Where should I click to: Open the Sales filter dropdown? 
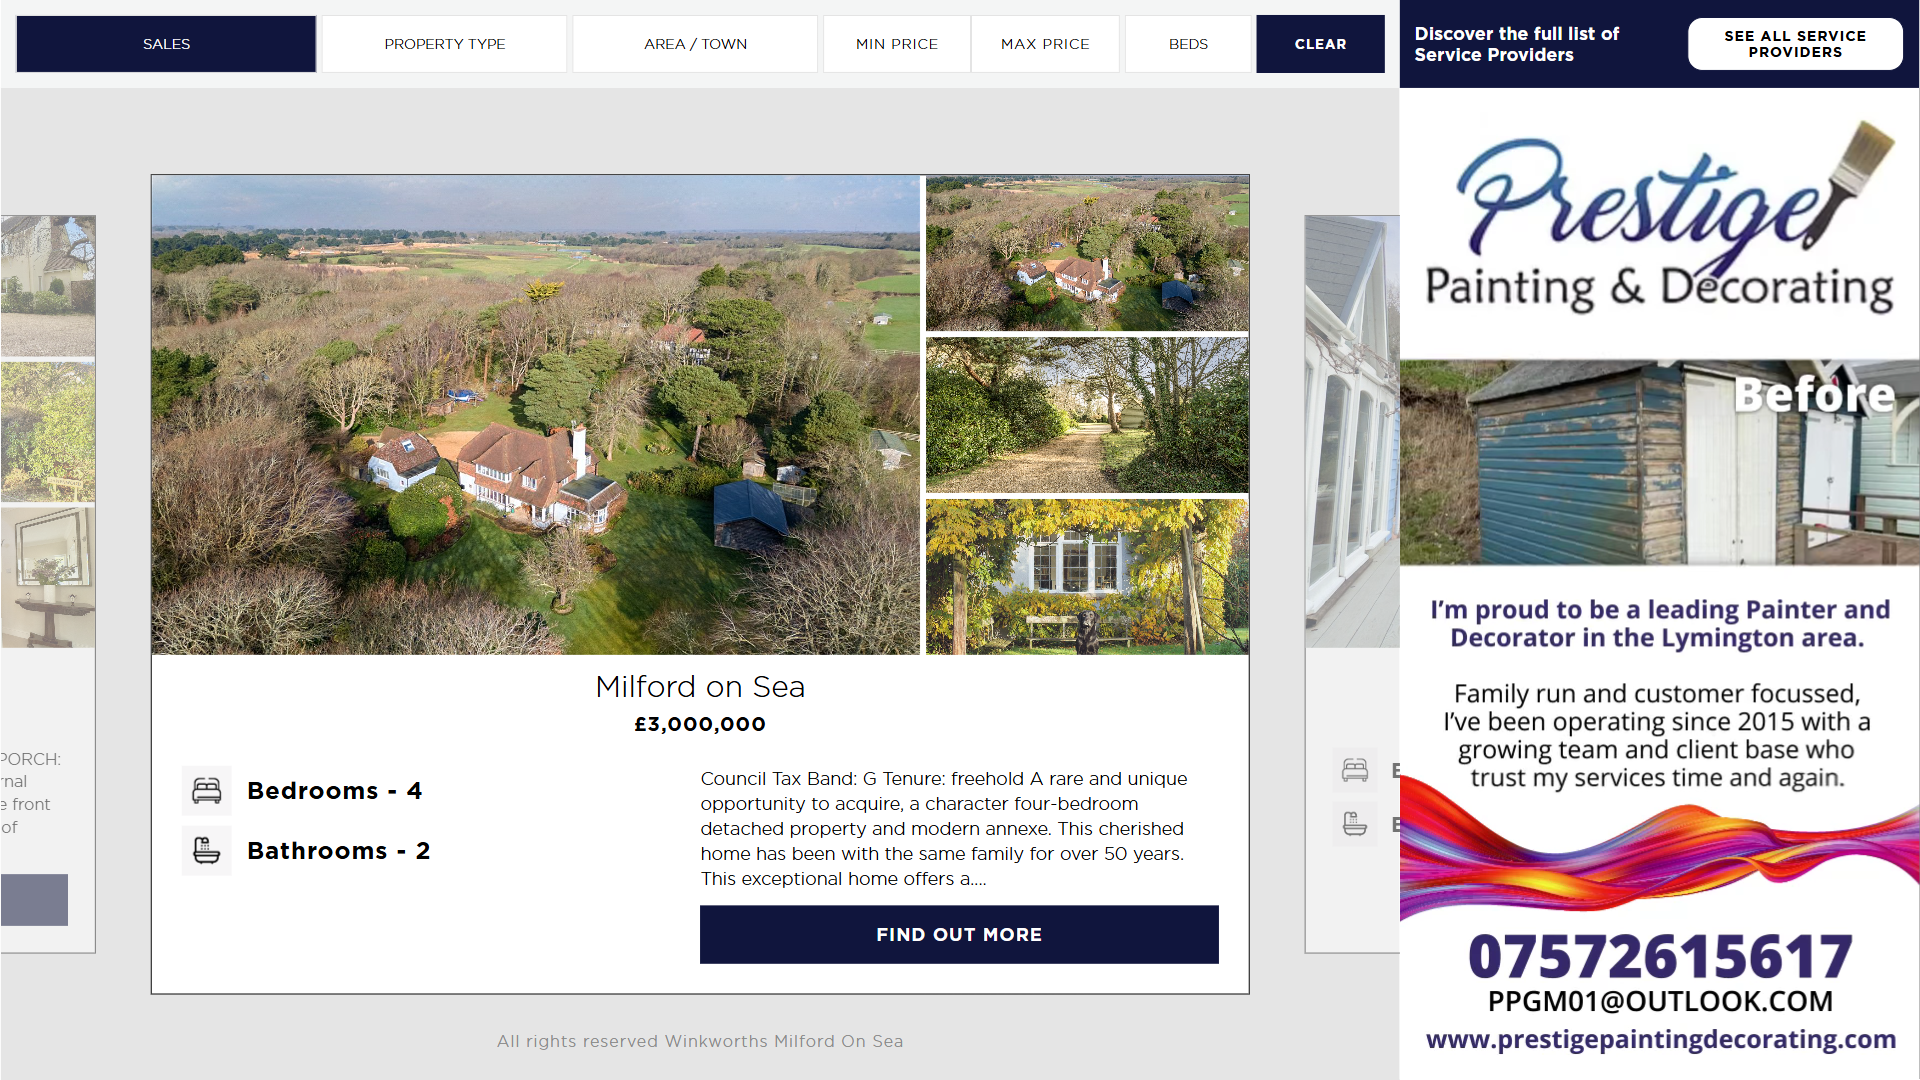[x=166, y=44]
